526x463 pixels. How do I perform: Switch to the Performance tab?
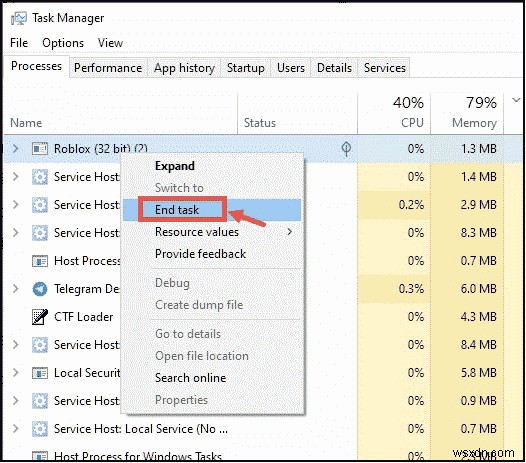click(108, 68)
